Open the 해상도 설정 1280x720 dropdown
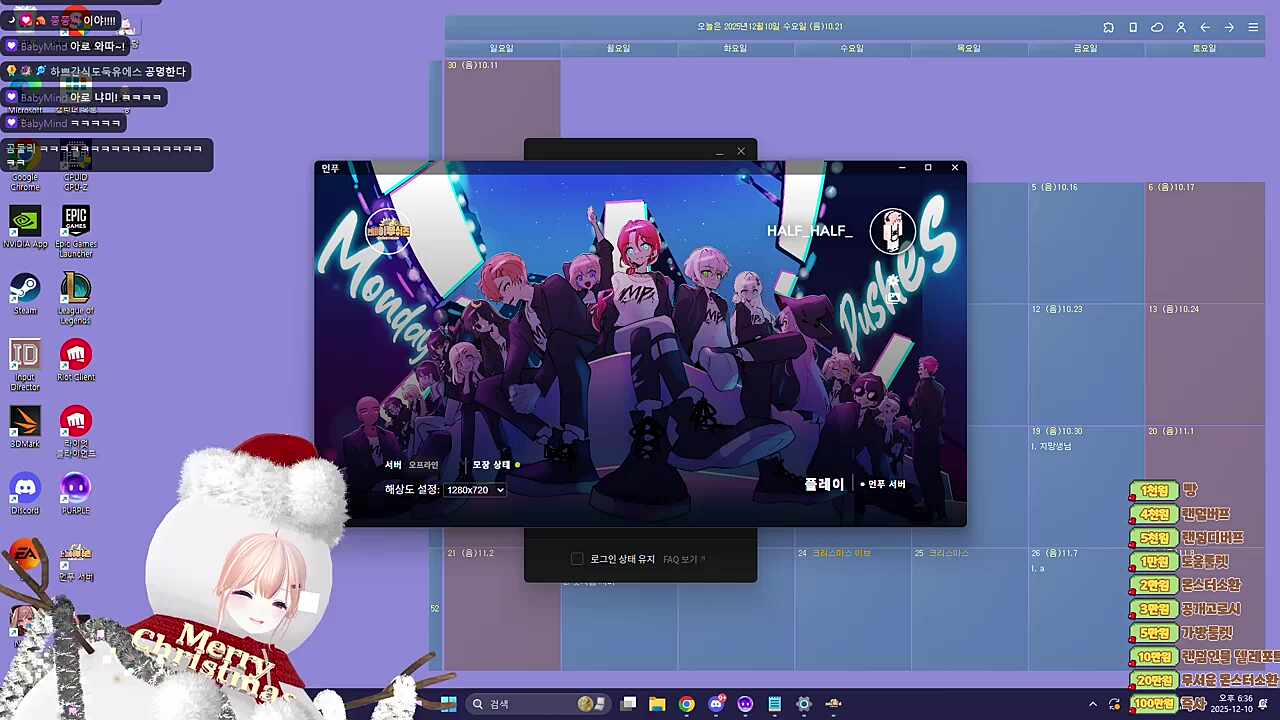The height and width of the screenshot is (720, 1280). click(475, 490)
